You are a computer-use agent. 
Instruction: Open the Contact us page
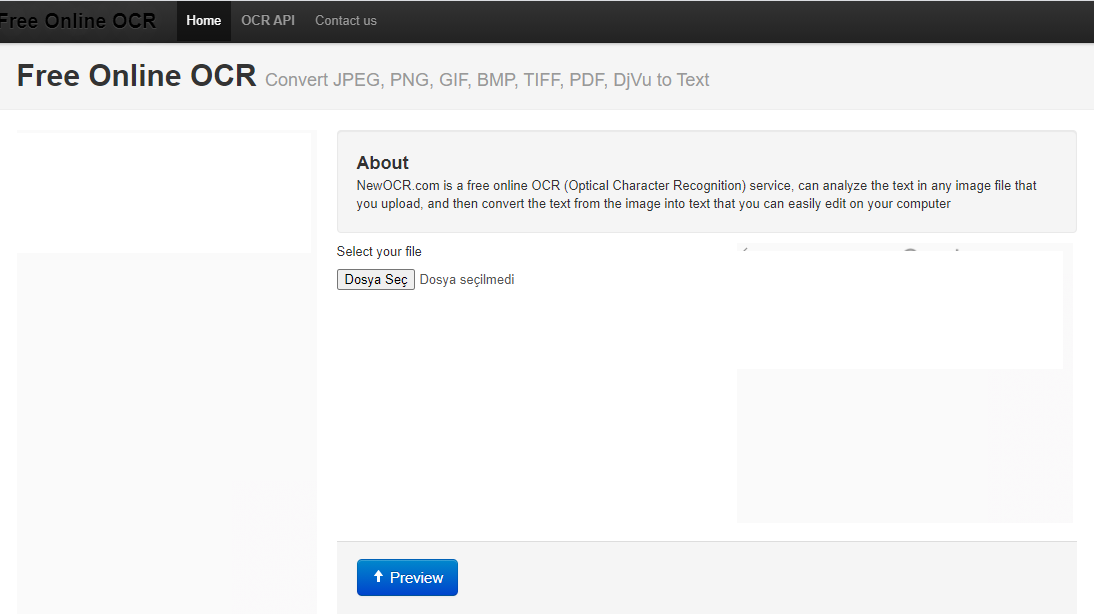coord(345,21)
